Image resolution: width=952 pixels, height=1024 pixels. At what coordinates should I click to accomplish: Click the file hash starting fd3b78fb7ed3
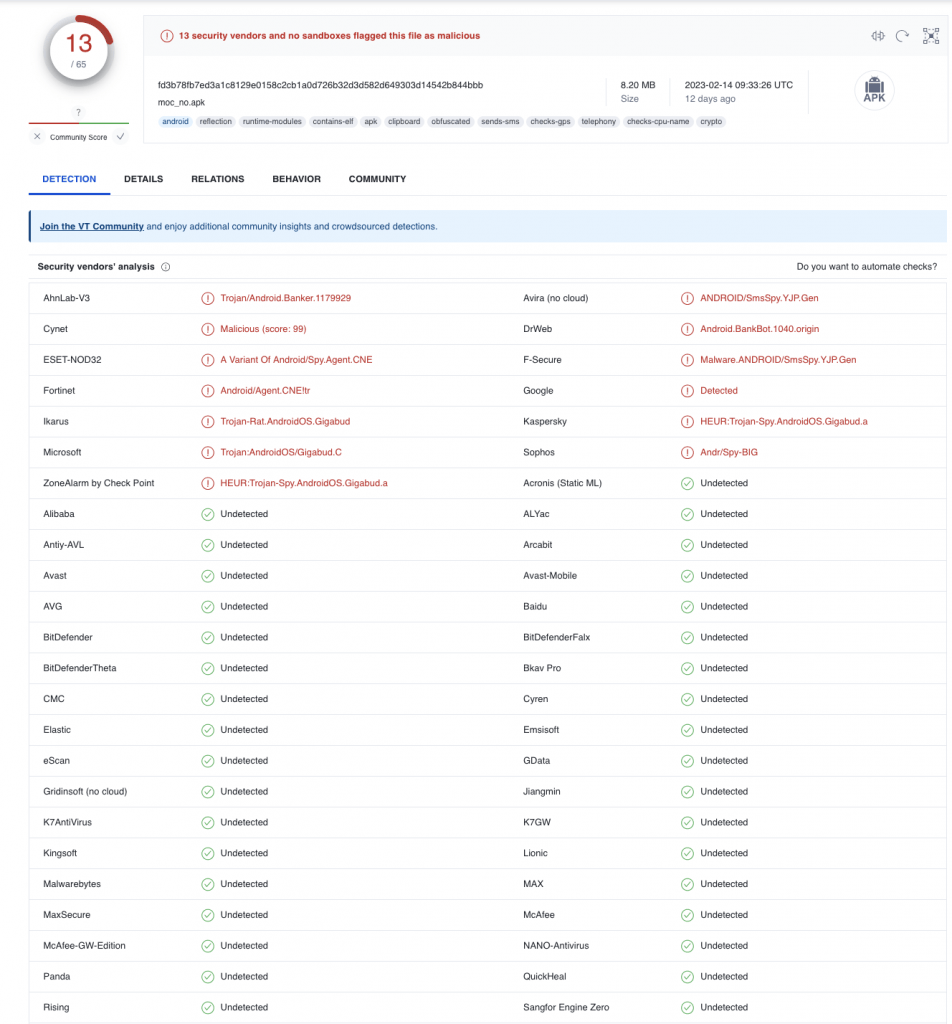(321, 85)
